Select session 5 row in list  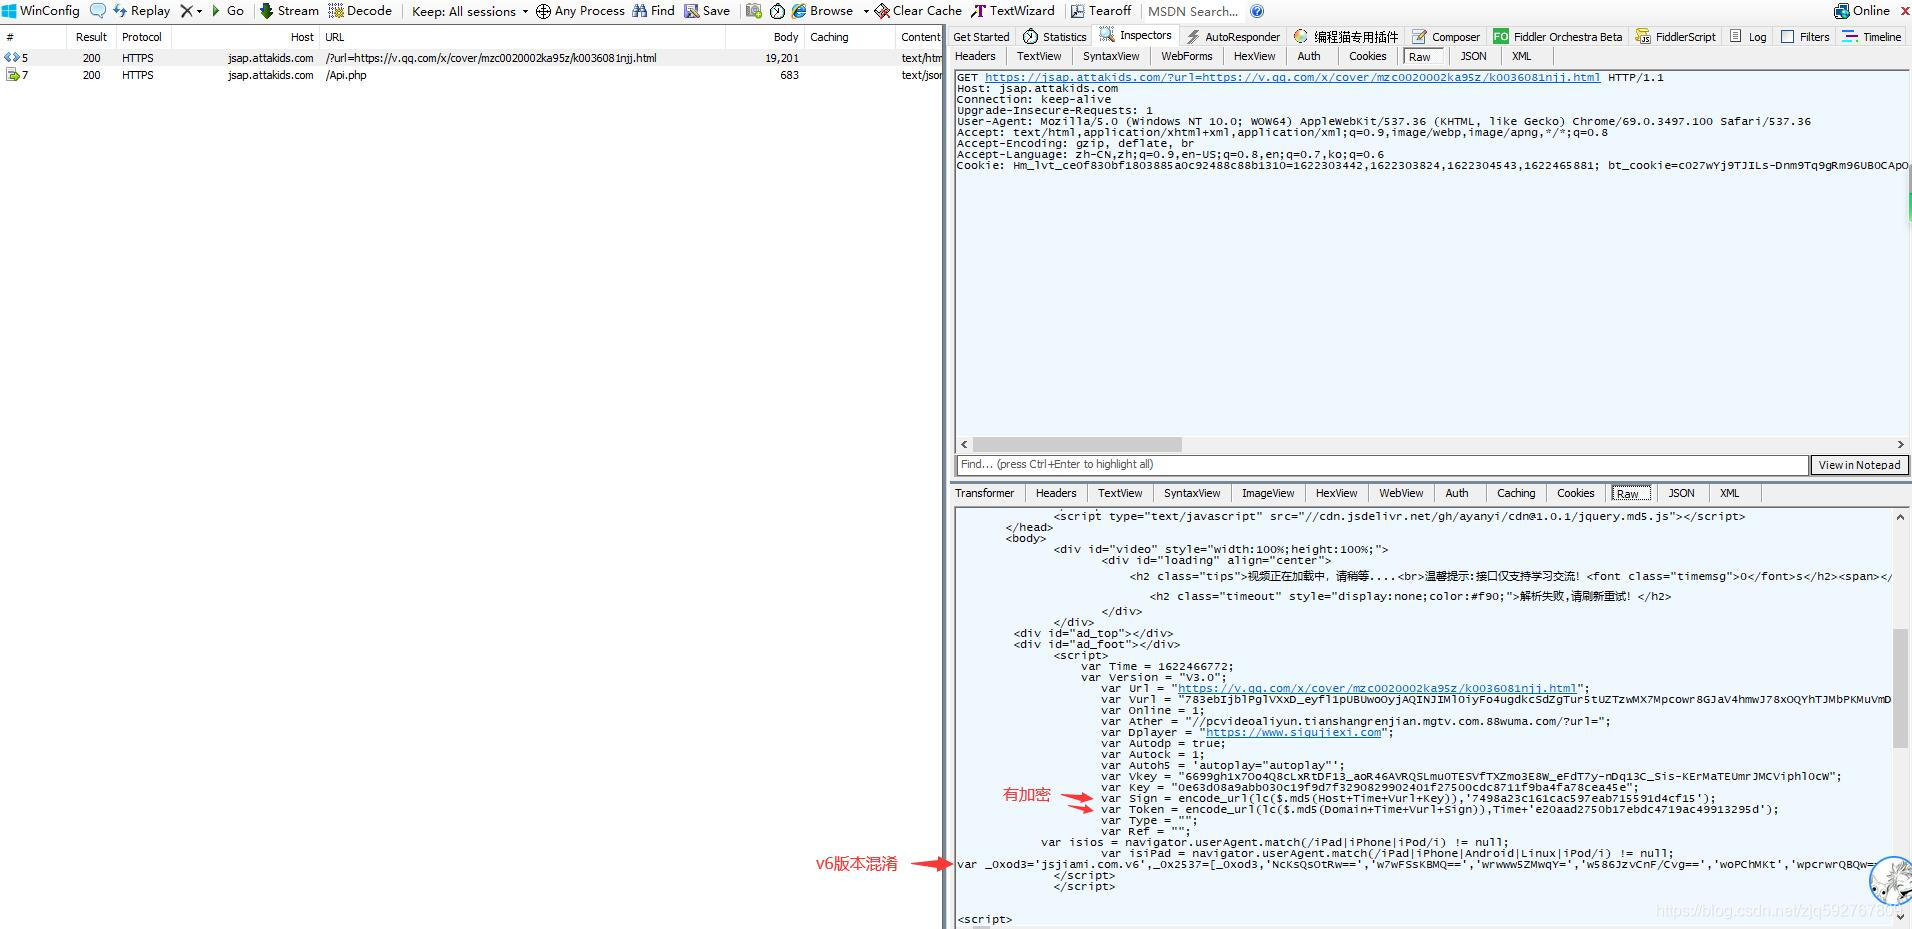pos(470,58)
